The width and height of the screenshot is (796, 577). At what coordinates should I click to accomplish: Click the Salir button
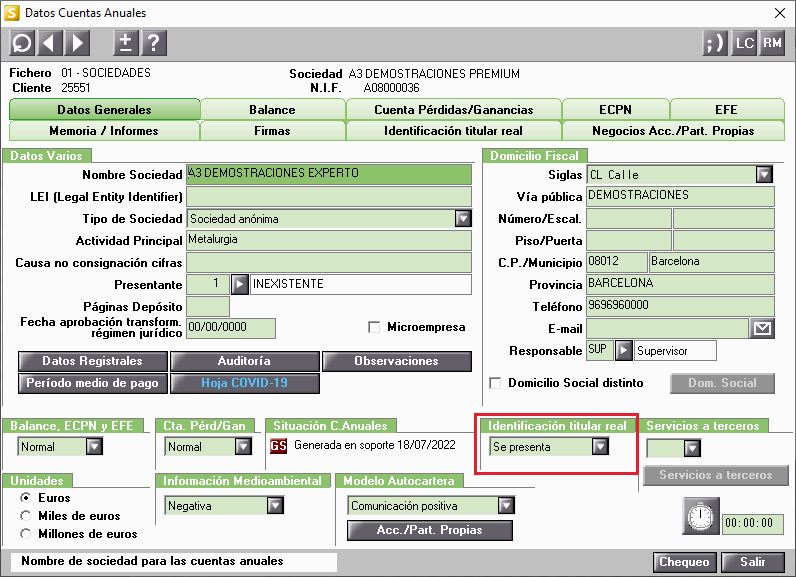coord(752,562)
